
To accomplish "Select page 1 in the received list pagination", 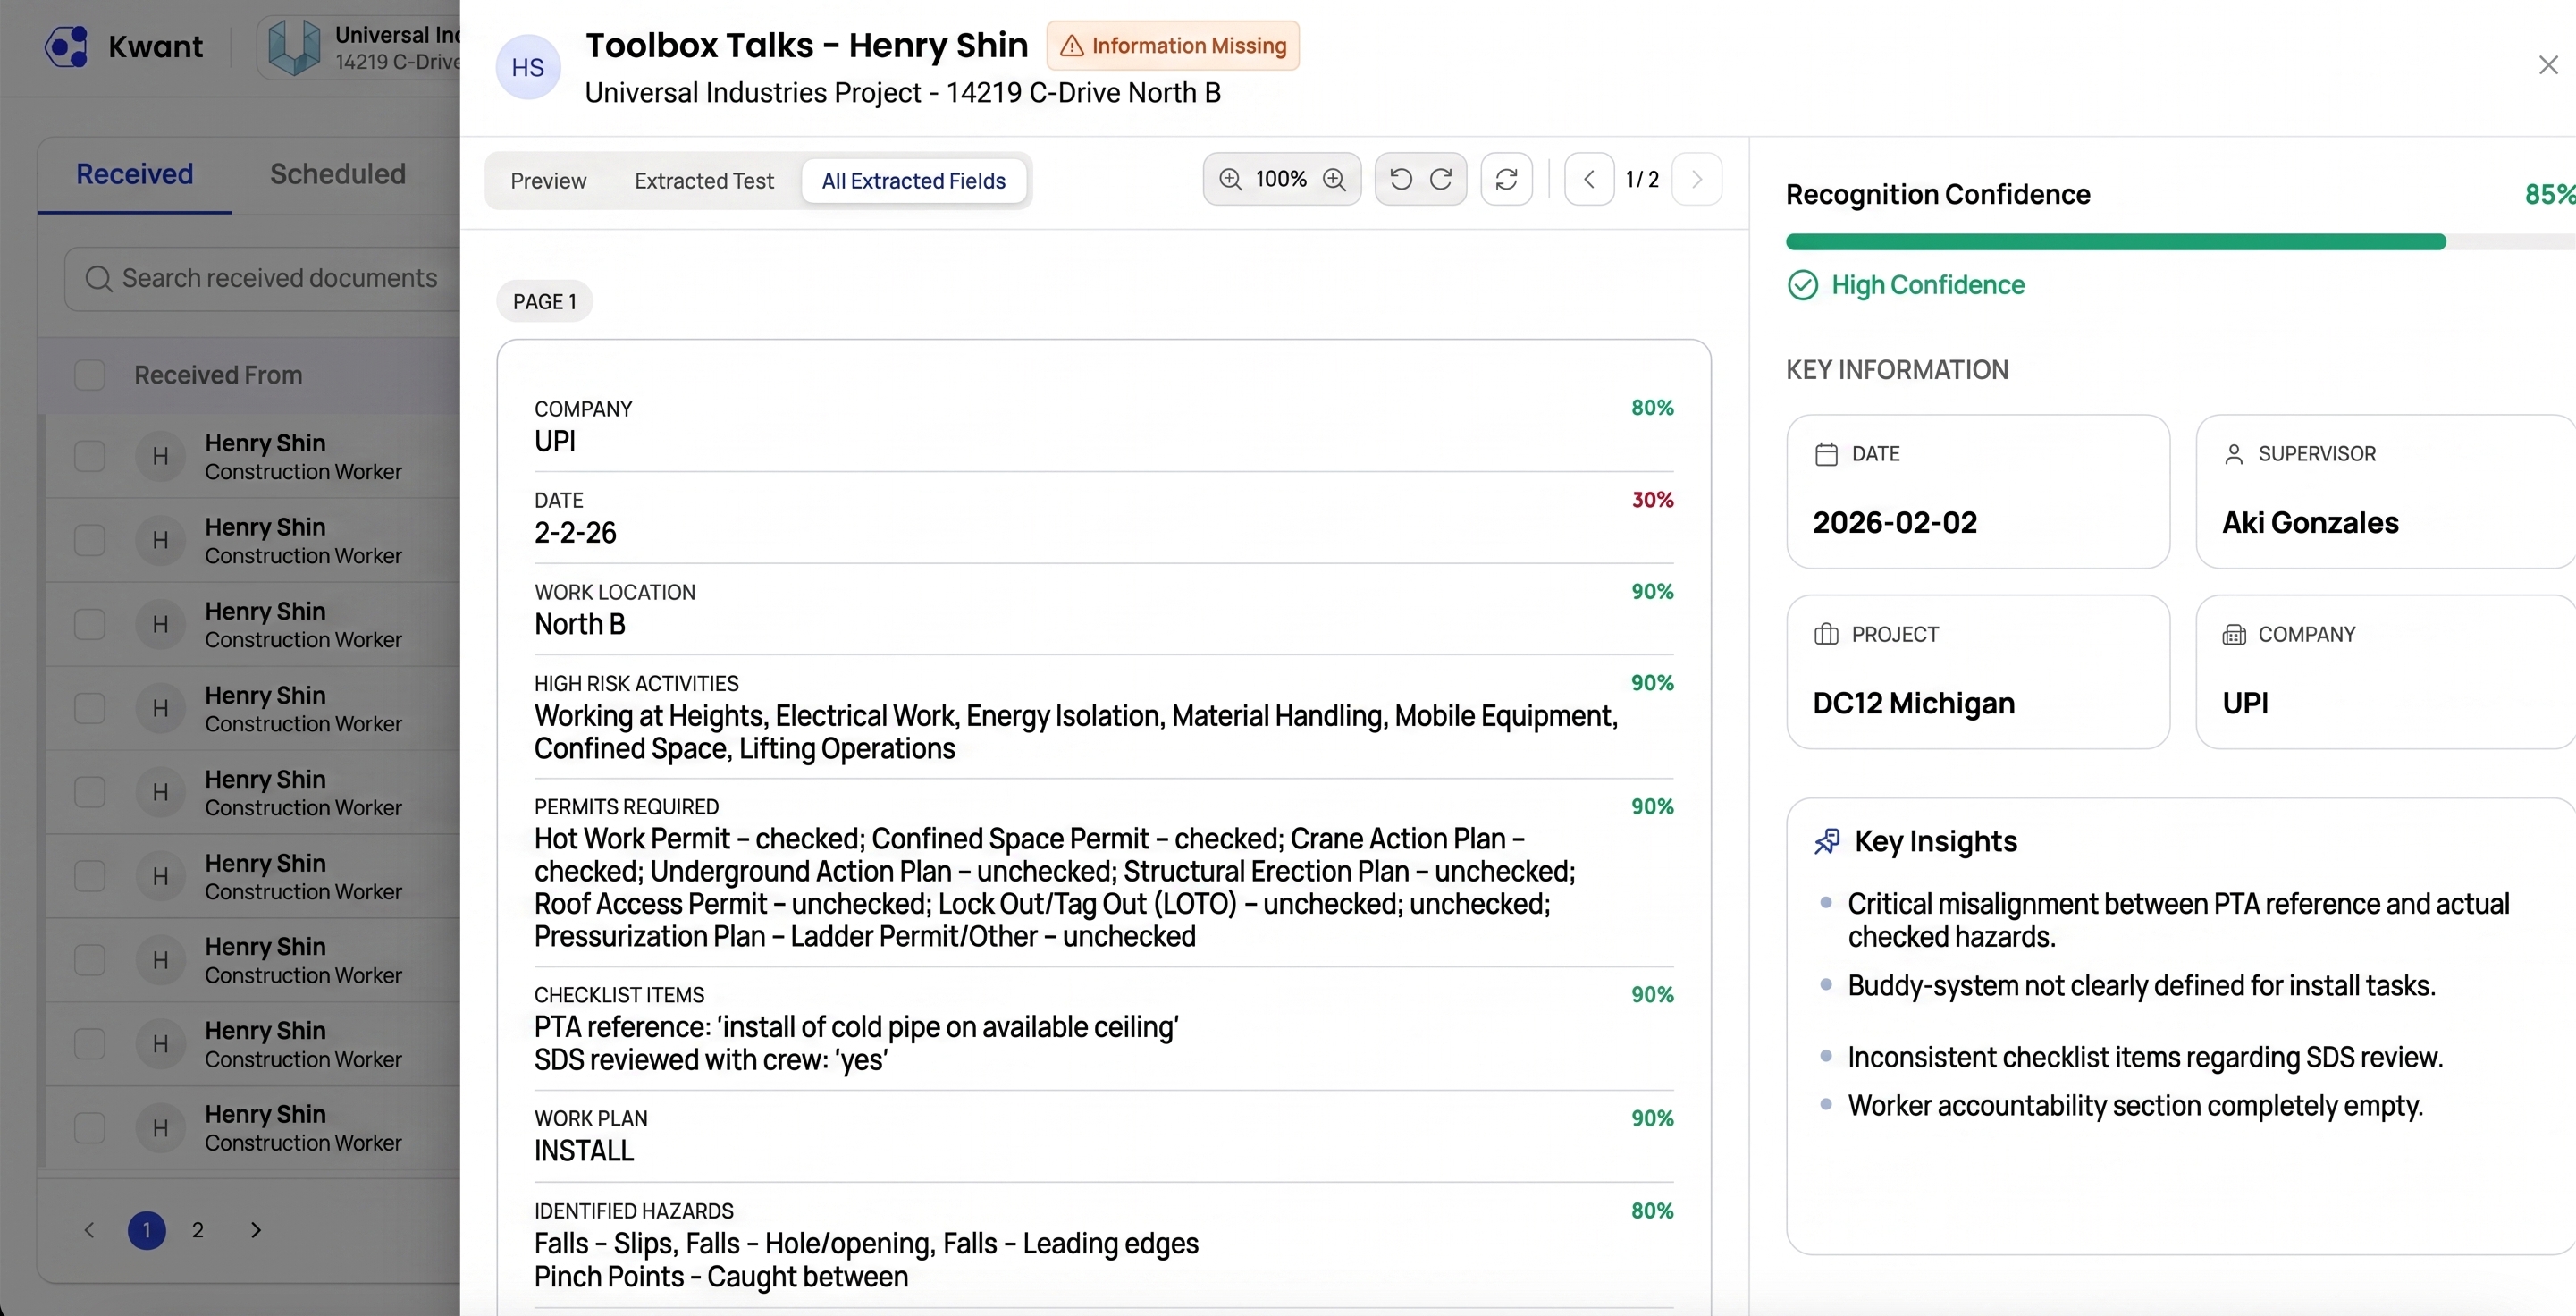I will click(147, 1230).
